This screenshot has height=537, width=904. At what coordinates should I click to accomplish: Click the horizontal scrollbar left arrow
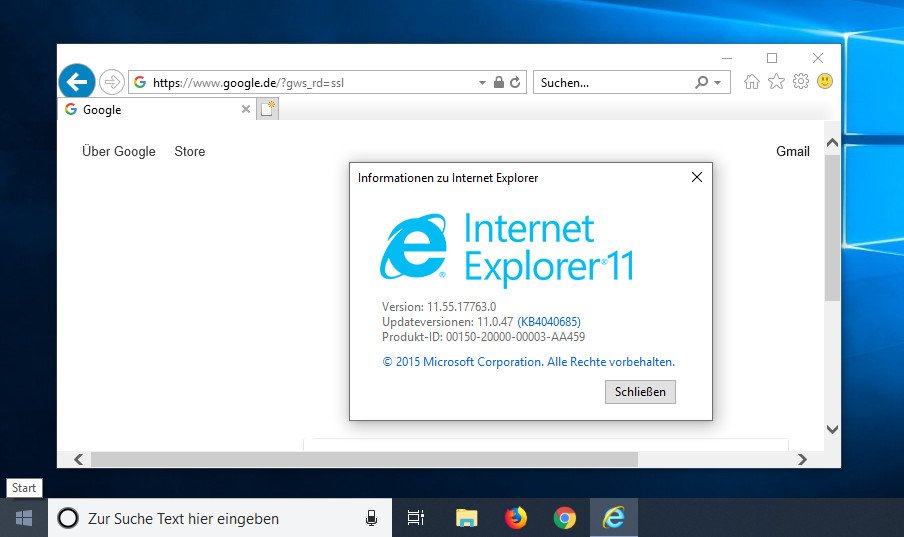79,459
